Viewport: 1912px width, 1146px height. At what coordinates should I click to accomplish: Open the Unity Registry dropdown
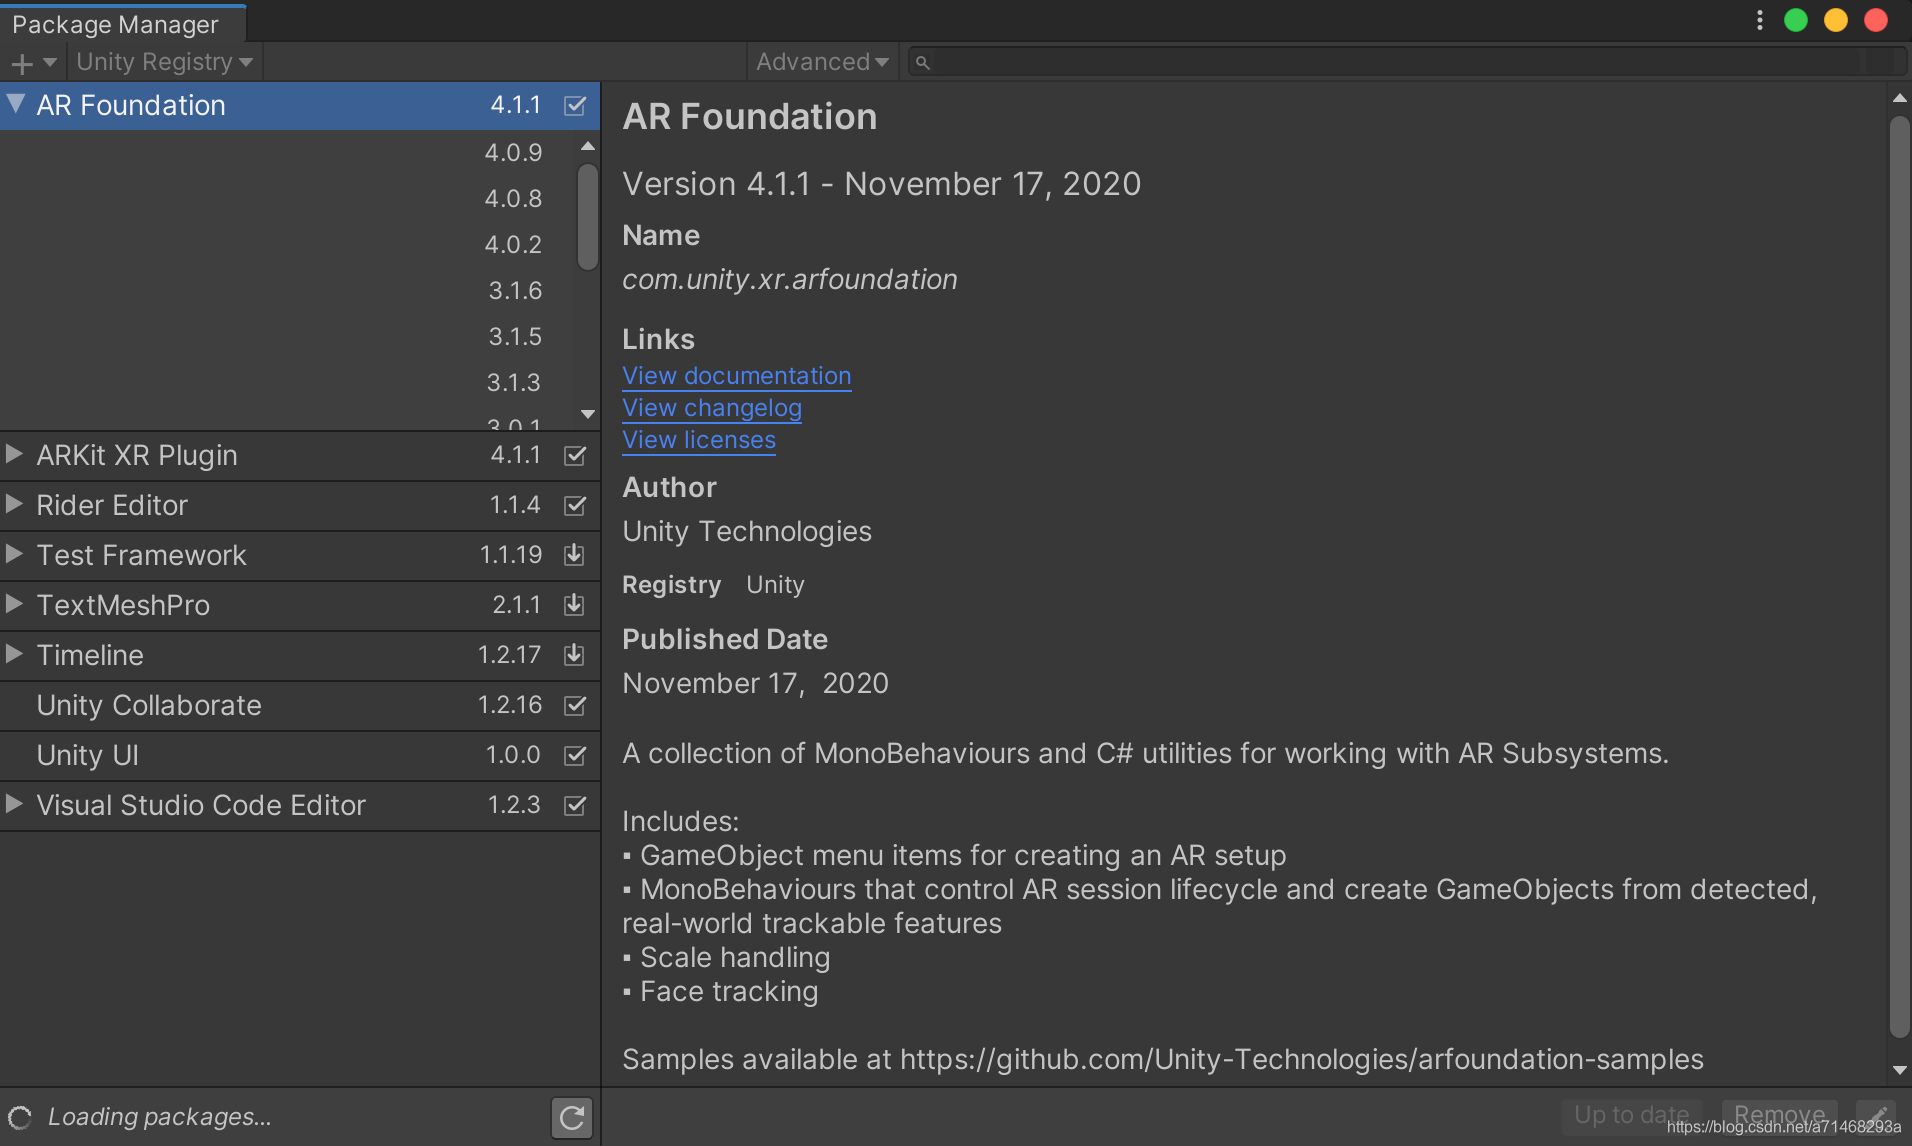click(163, 61)
